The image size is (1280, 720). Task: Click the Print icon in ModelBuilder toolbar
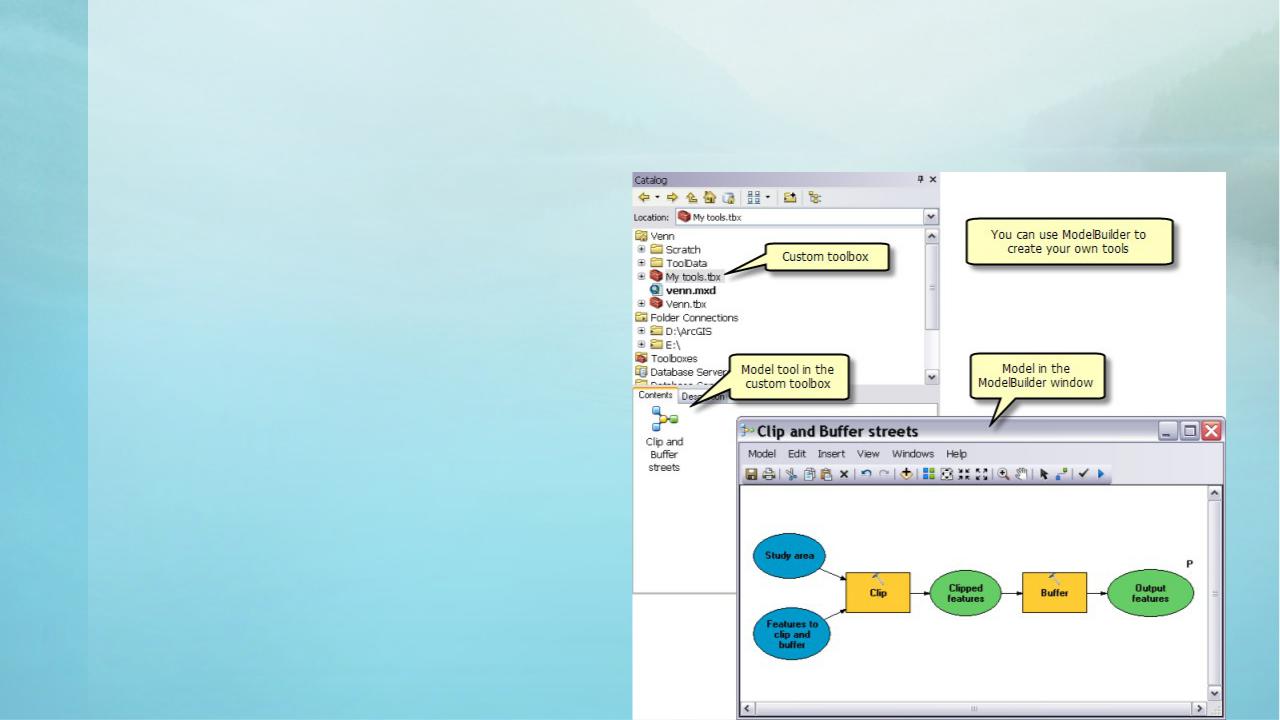click(x=769, y=473)
